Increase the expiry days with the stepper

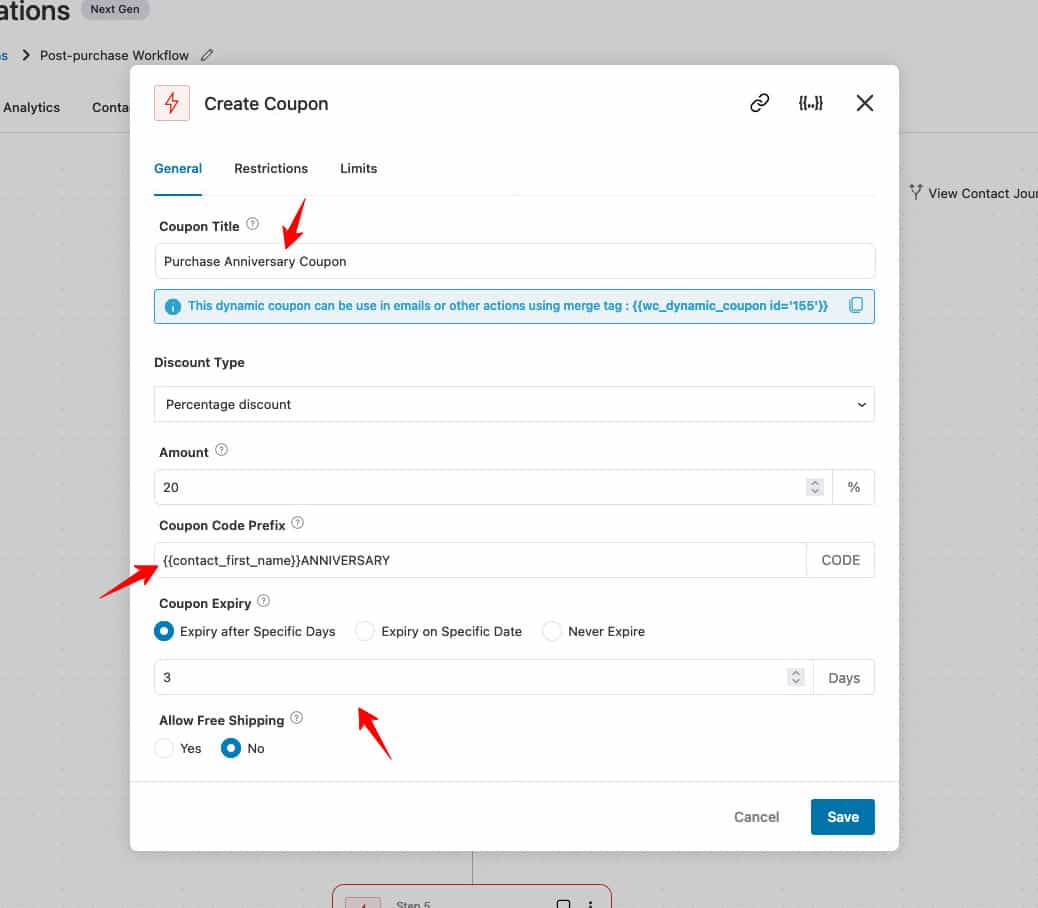(796, 672)
